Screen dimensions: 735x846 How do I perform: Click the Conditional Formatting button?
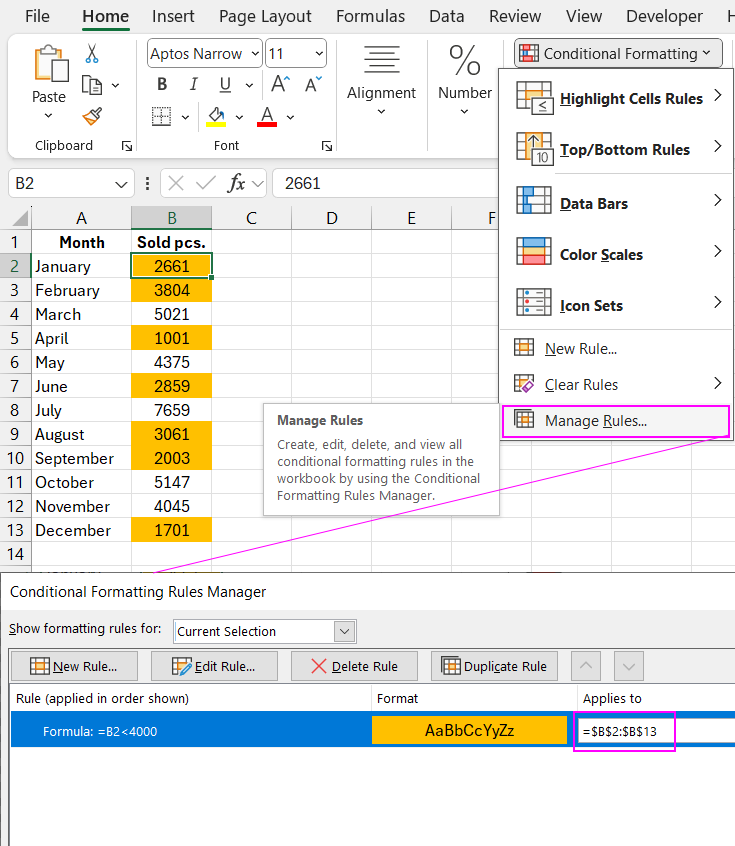click(x=618, y=53)
